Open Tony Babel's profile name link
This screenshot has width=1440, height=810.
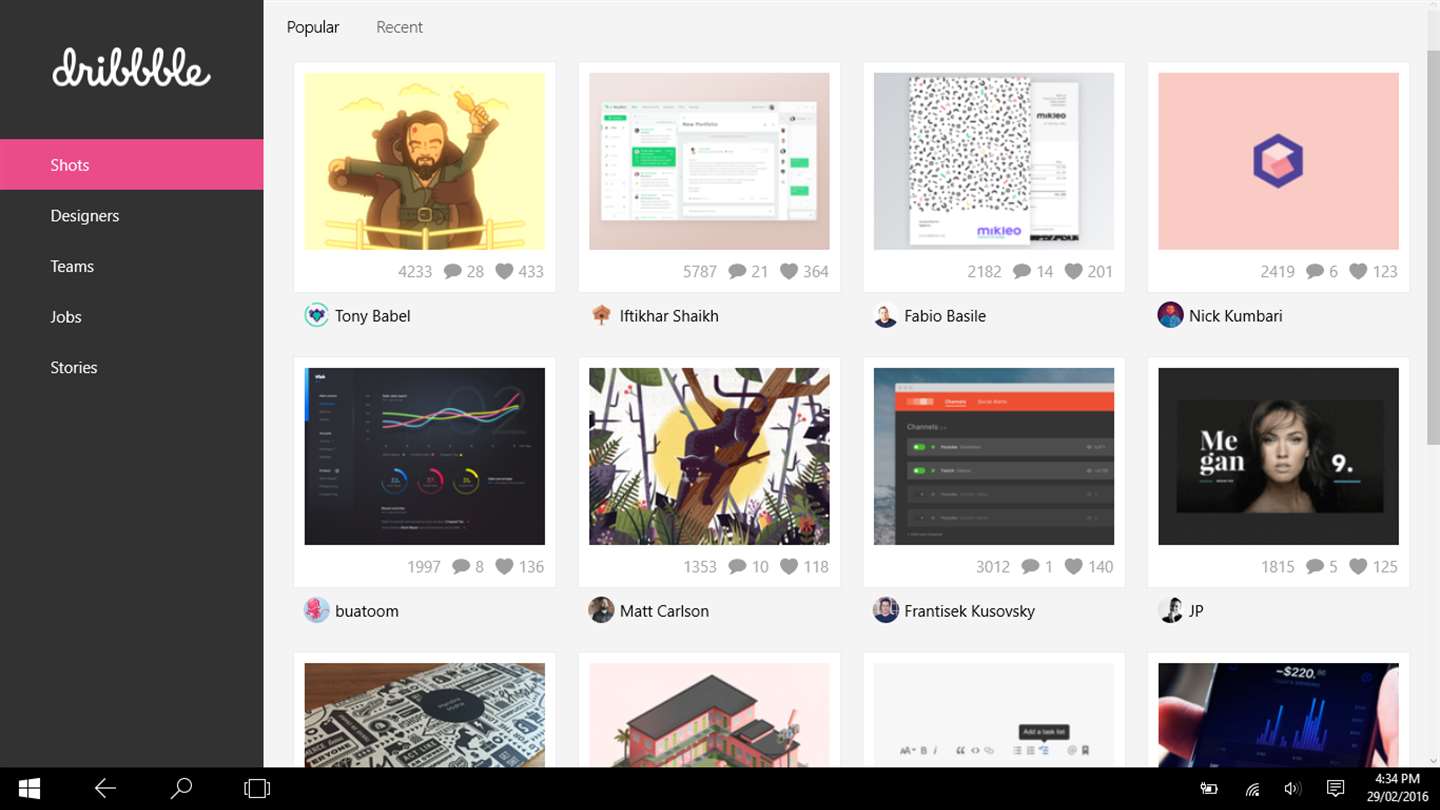click(x=372, y=316)
